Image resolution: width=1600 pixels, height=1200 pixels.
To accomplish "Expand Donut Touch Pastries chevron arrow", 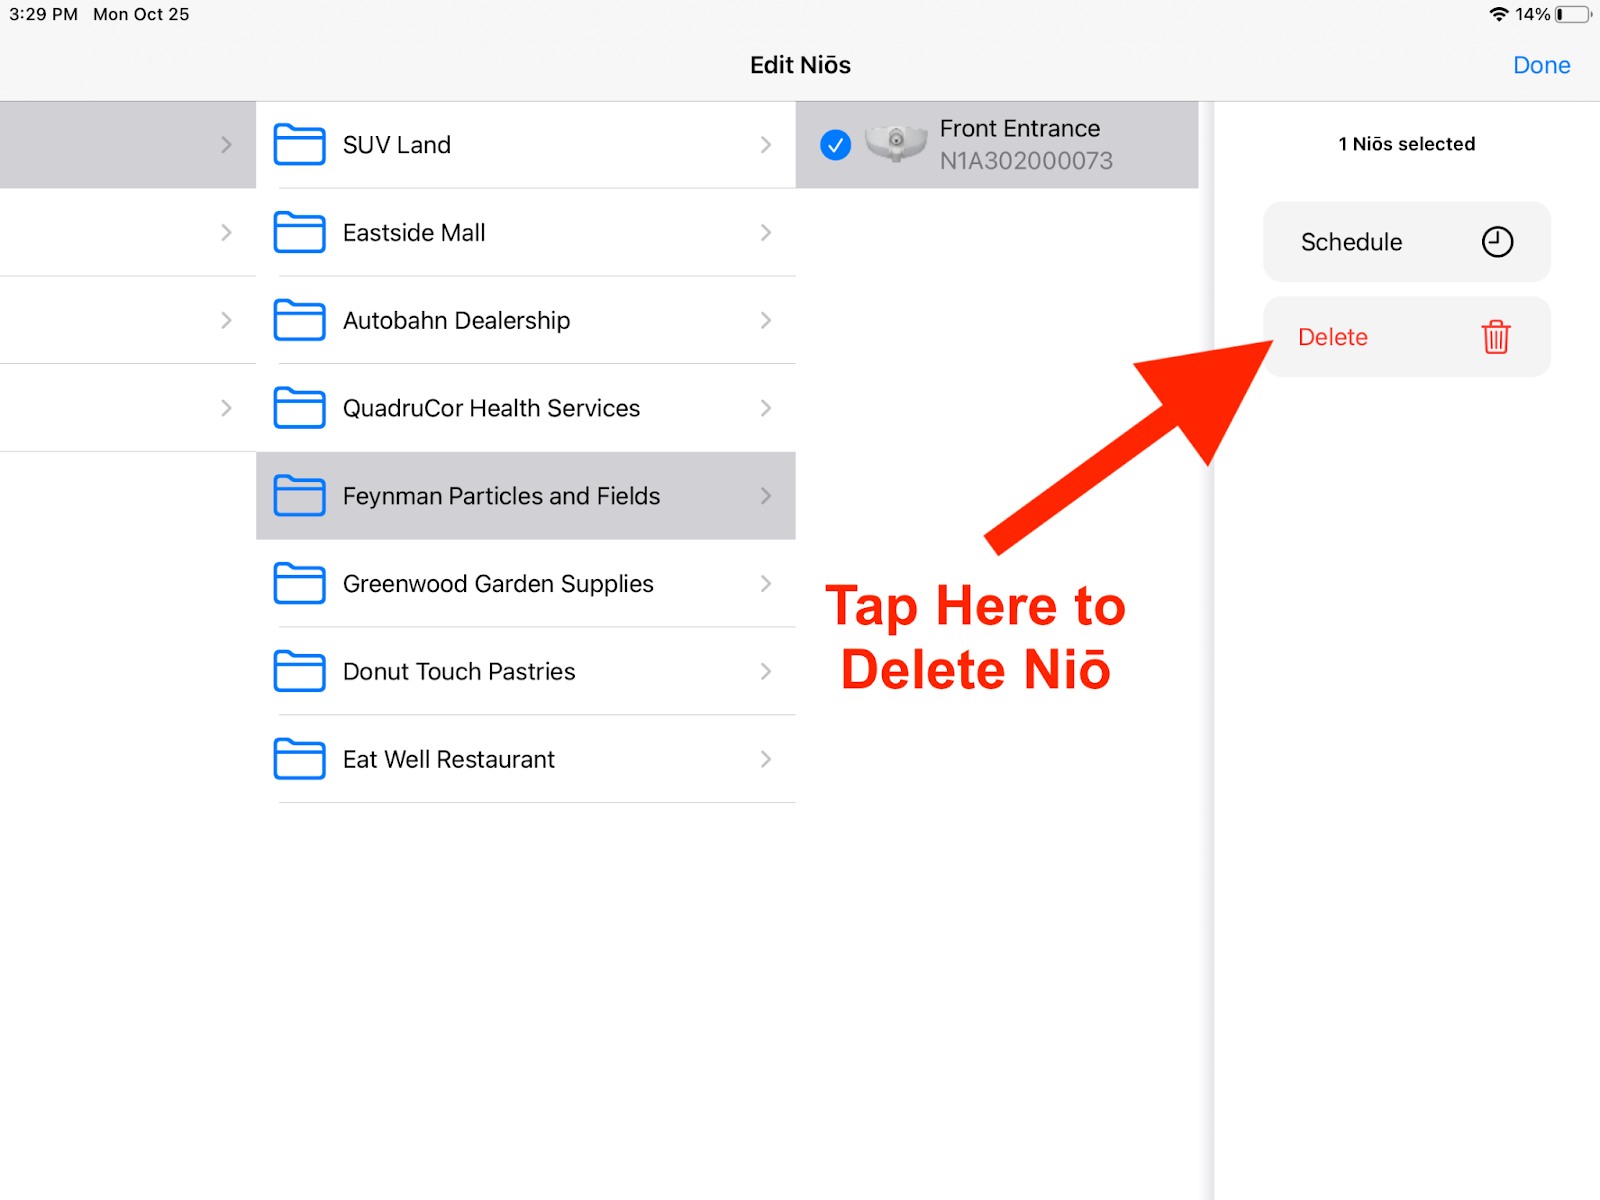I will click(766, 672).
